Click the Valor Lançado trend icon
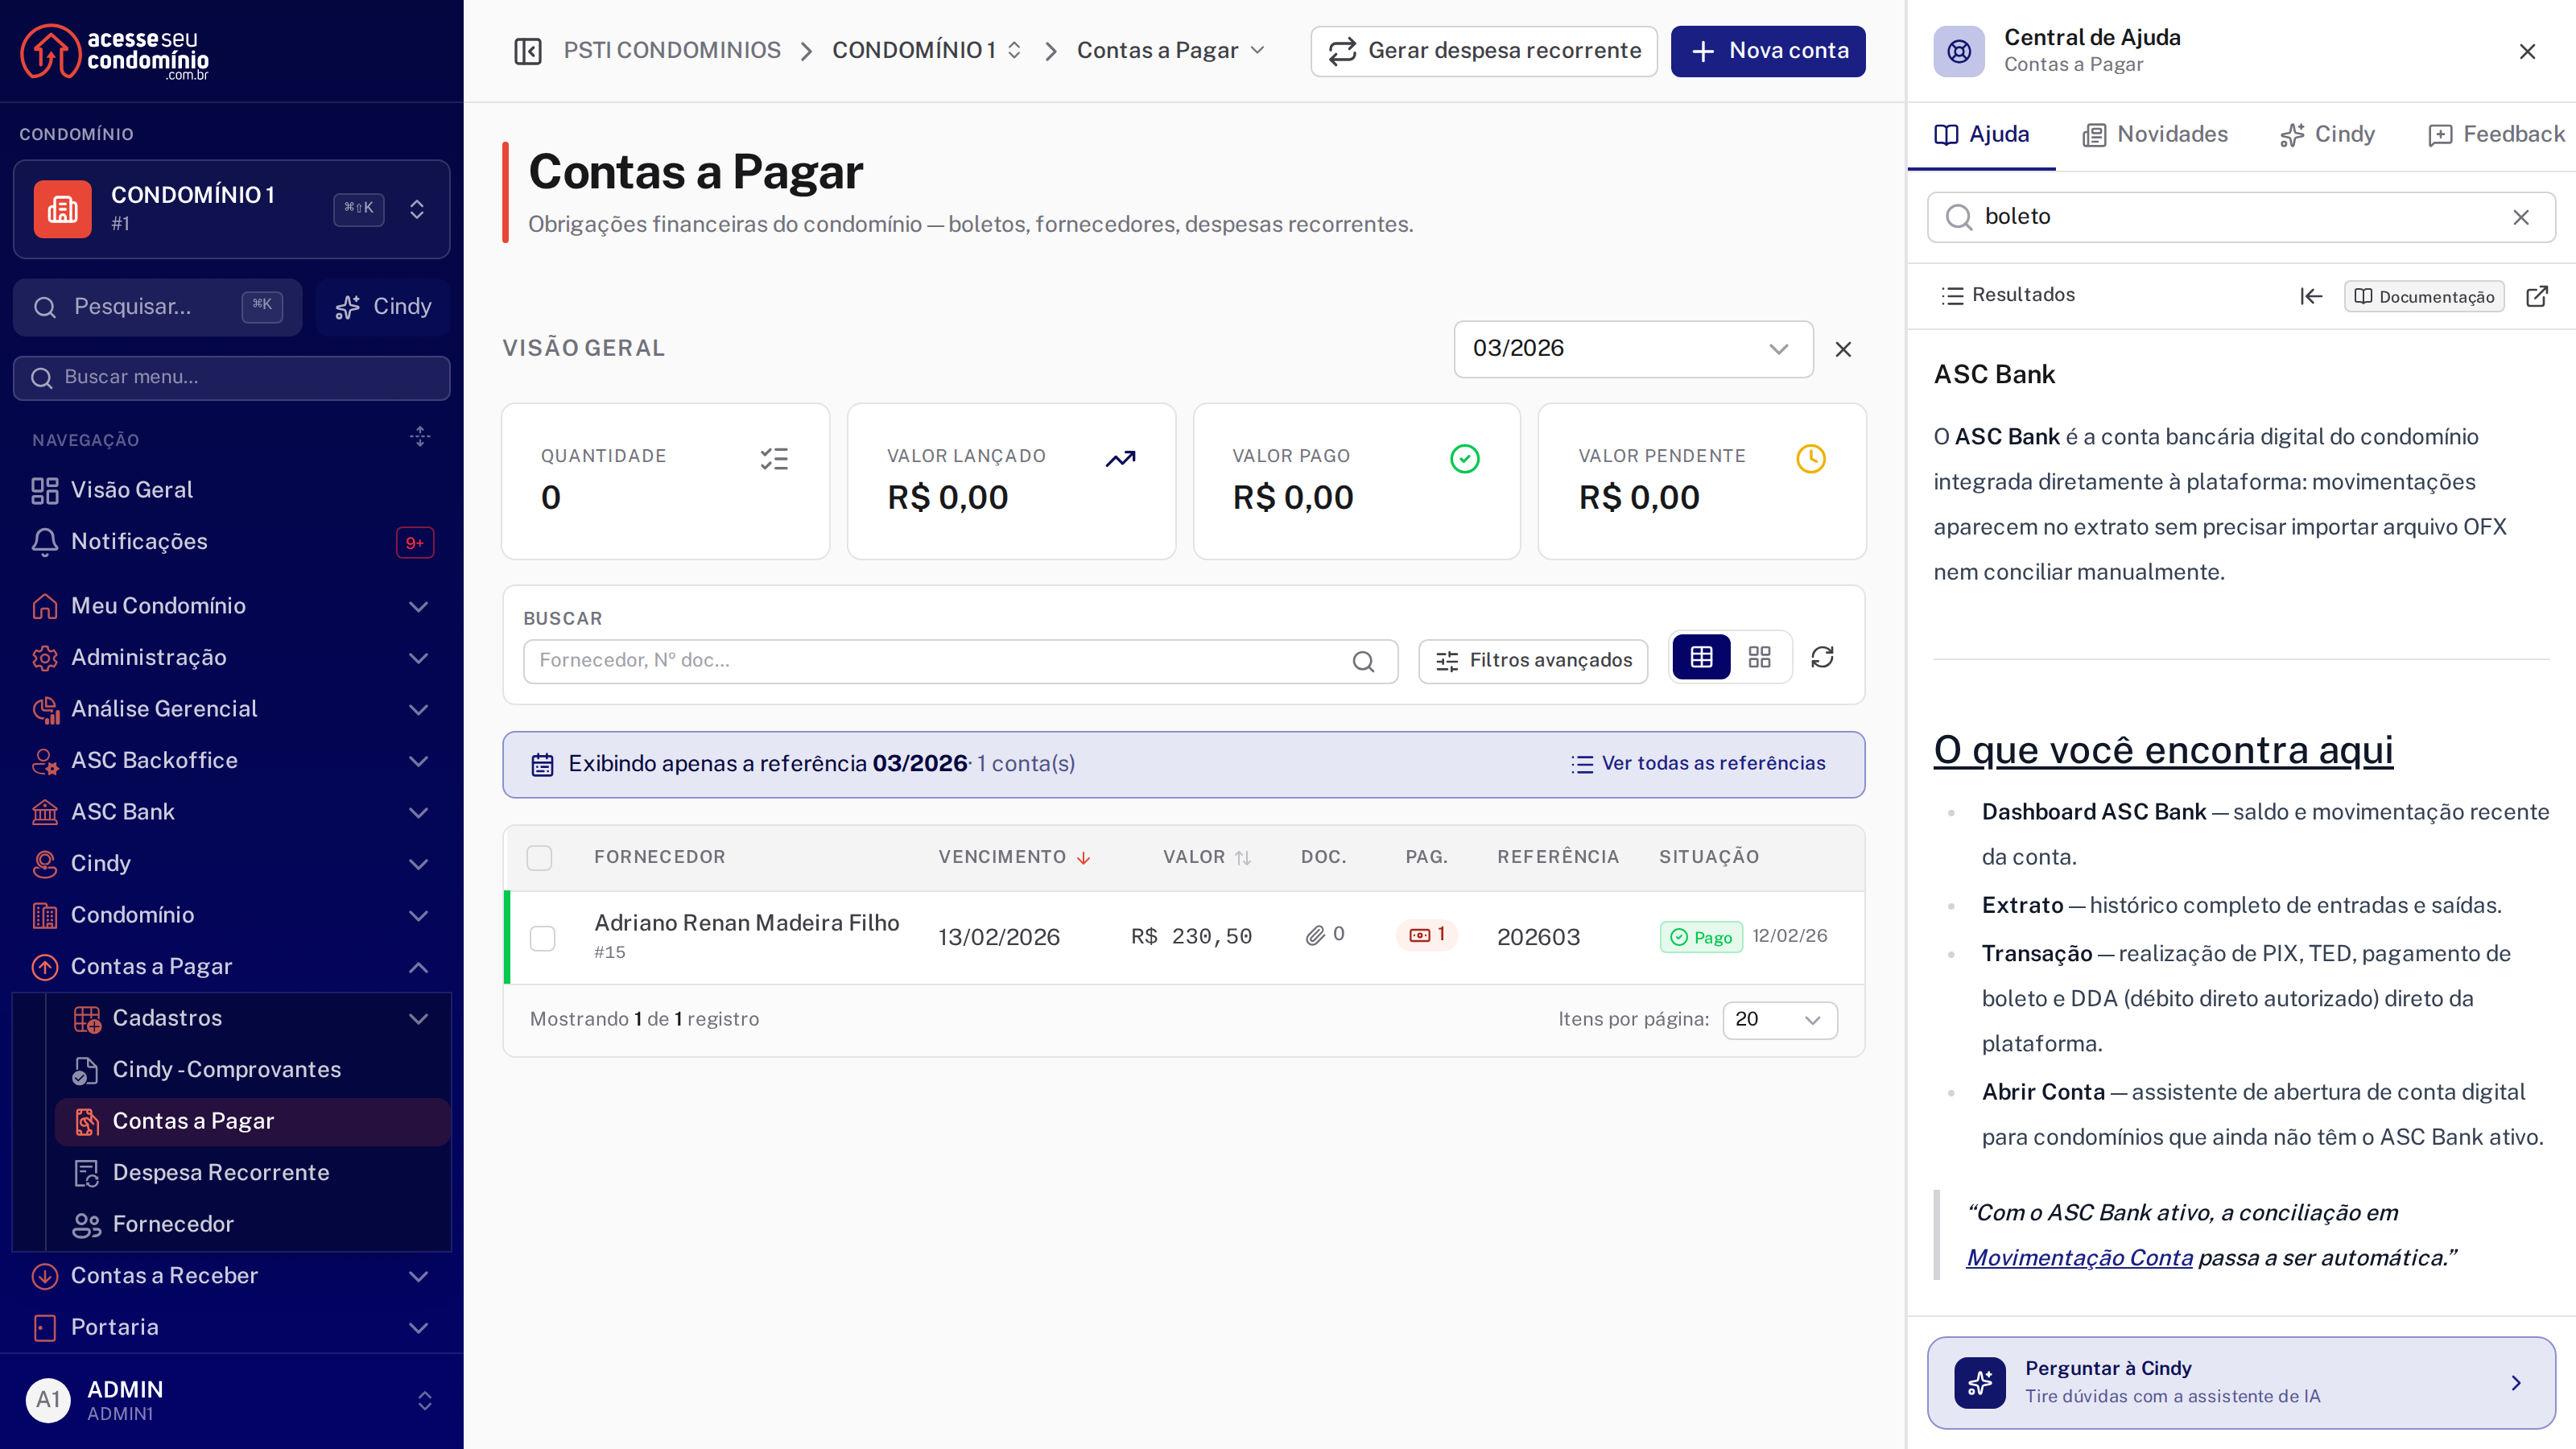 coord(1120,459)
